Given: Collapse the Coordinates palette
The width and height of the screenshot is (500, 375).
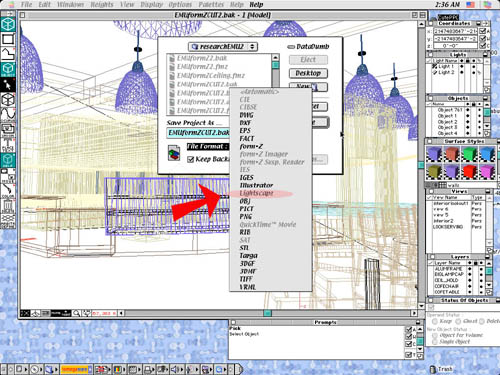Looking at the screenshot, I should 479,24.
